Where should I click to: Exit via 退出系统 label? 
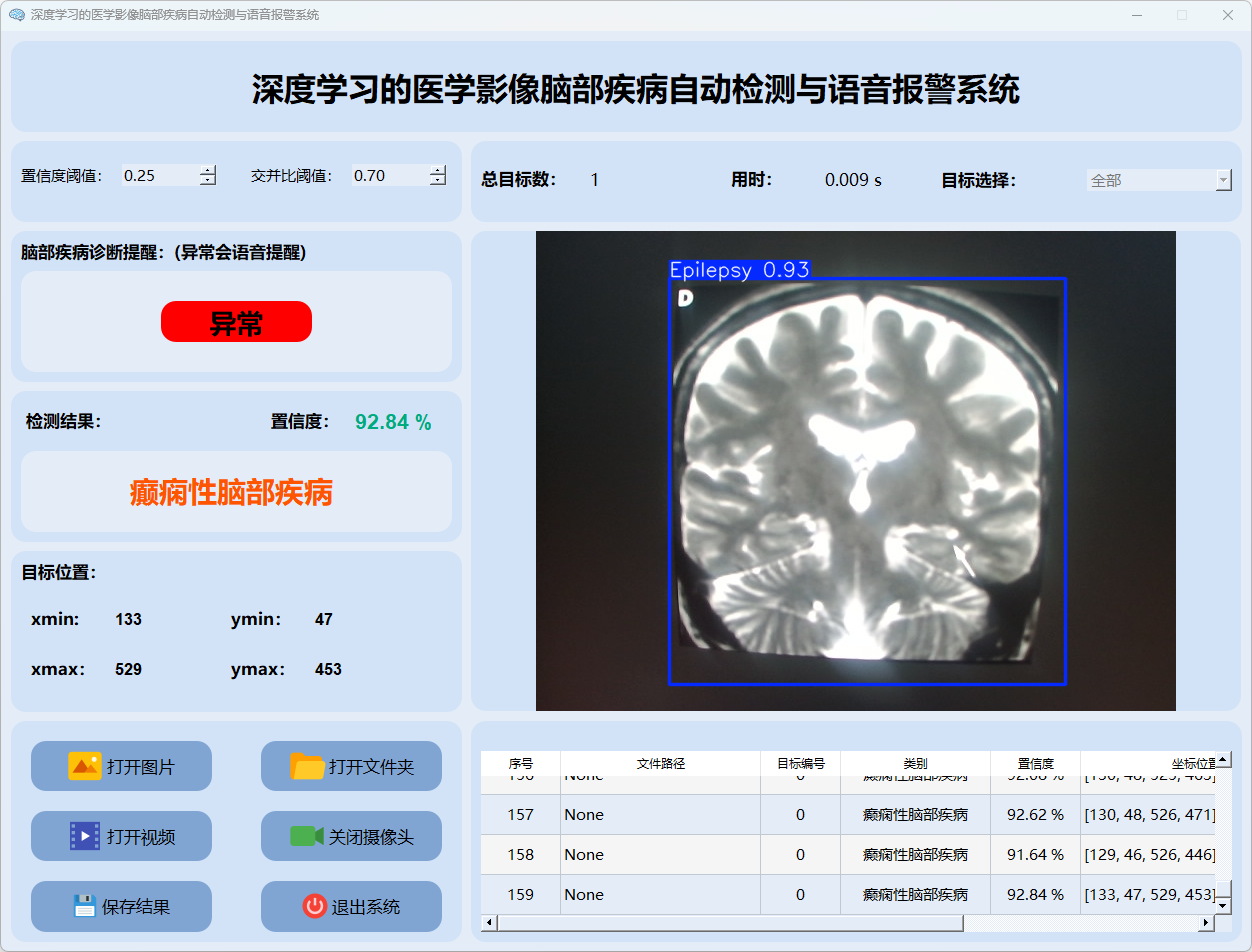366,907
